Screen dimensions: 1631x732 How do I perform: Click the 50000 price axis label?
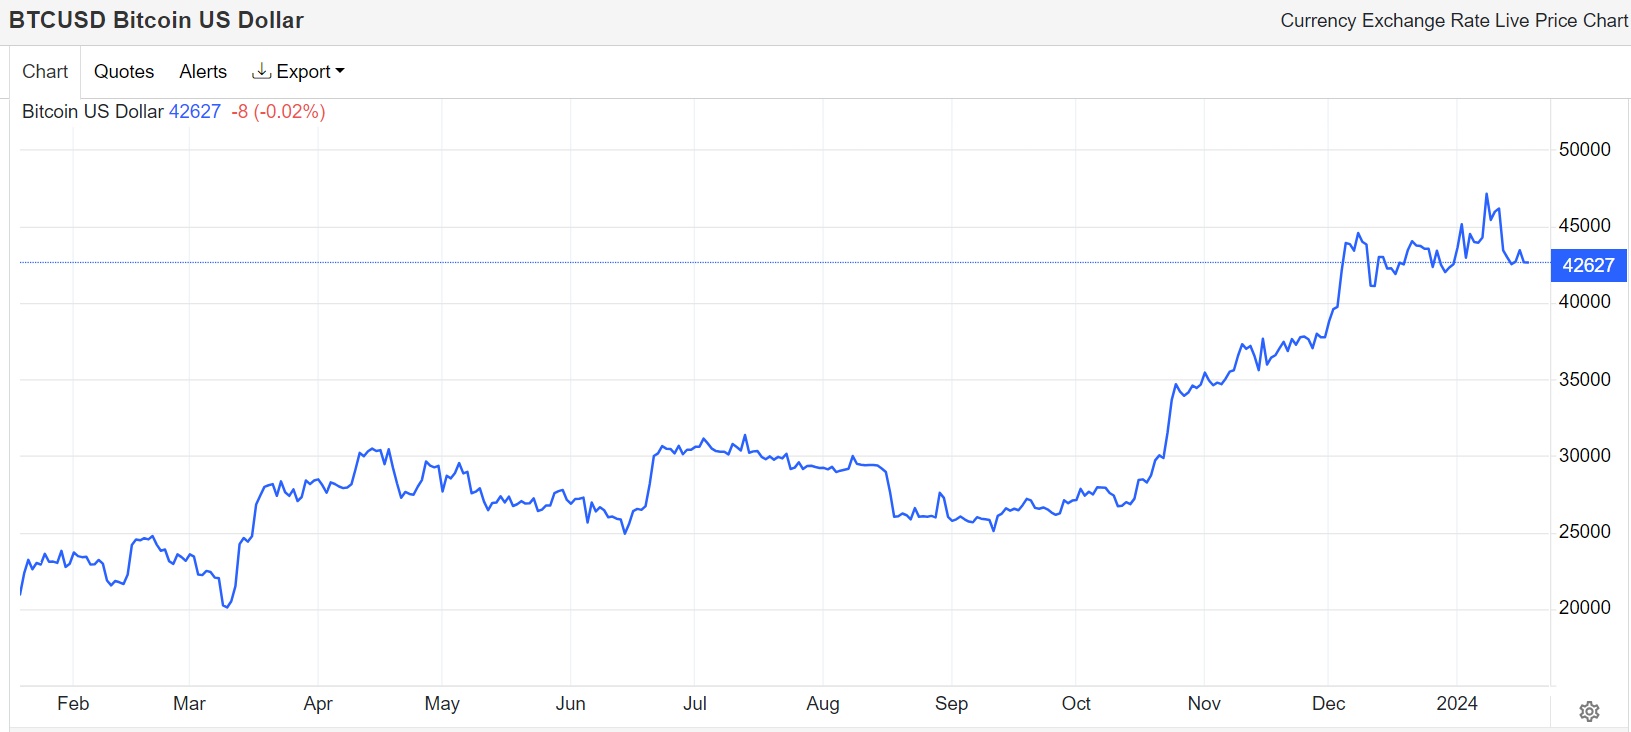(x=1585, y=149)
